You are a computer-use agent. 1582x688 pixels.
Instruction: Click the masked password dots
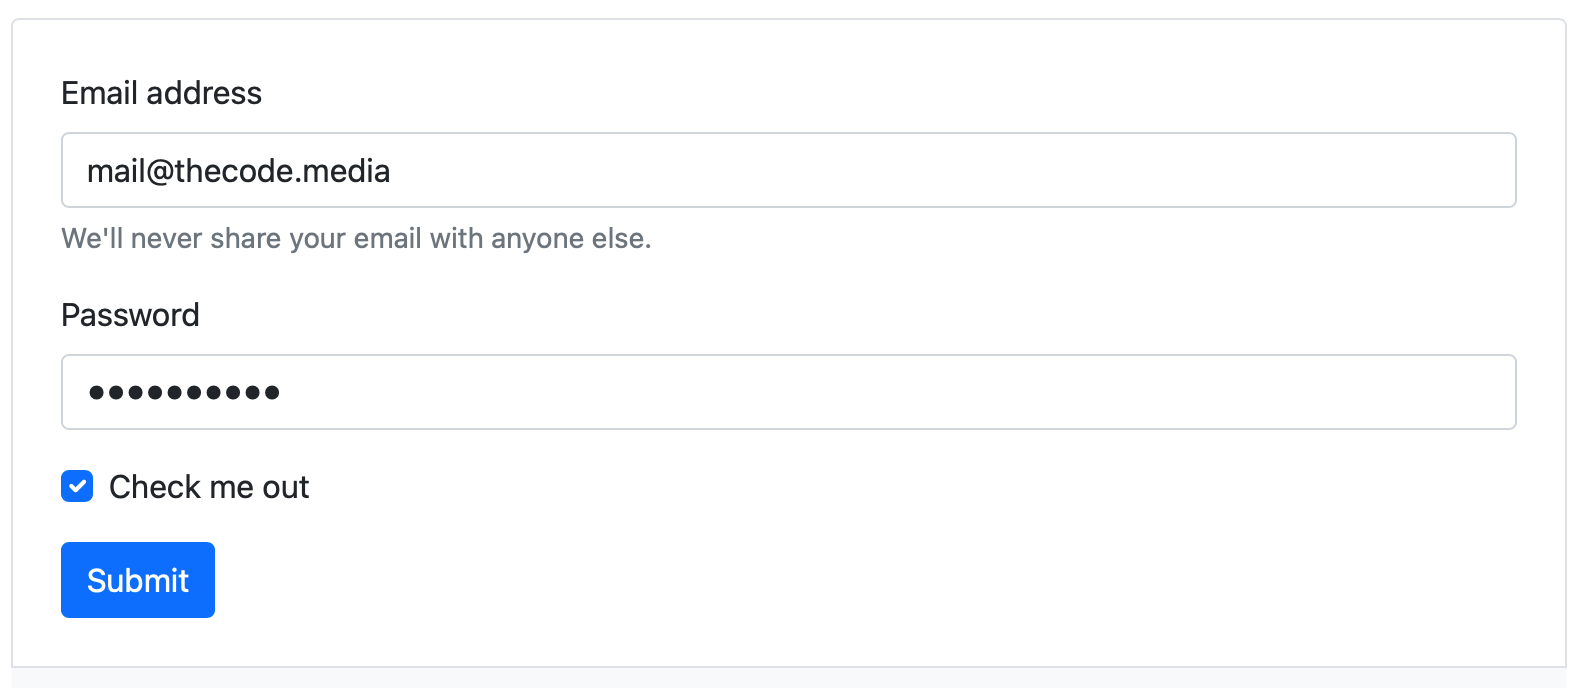(x=184, y=393)
